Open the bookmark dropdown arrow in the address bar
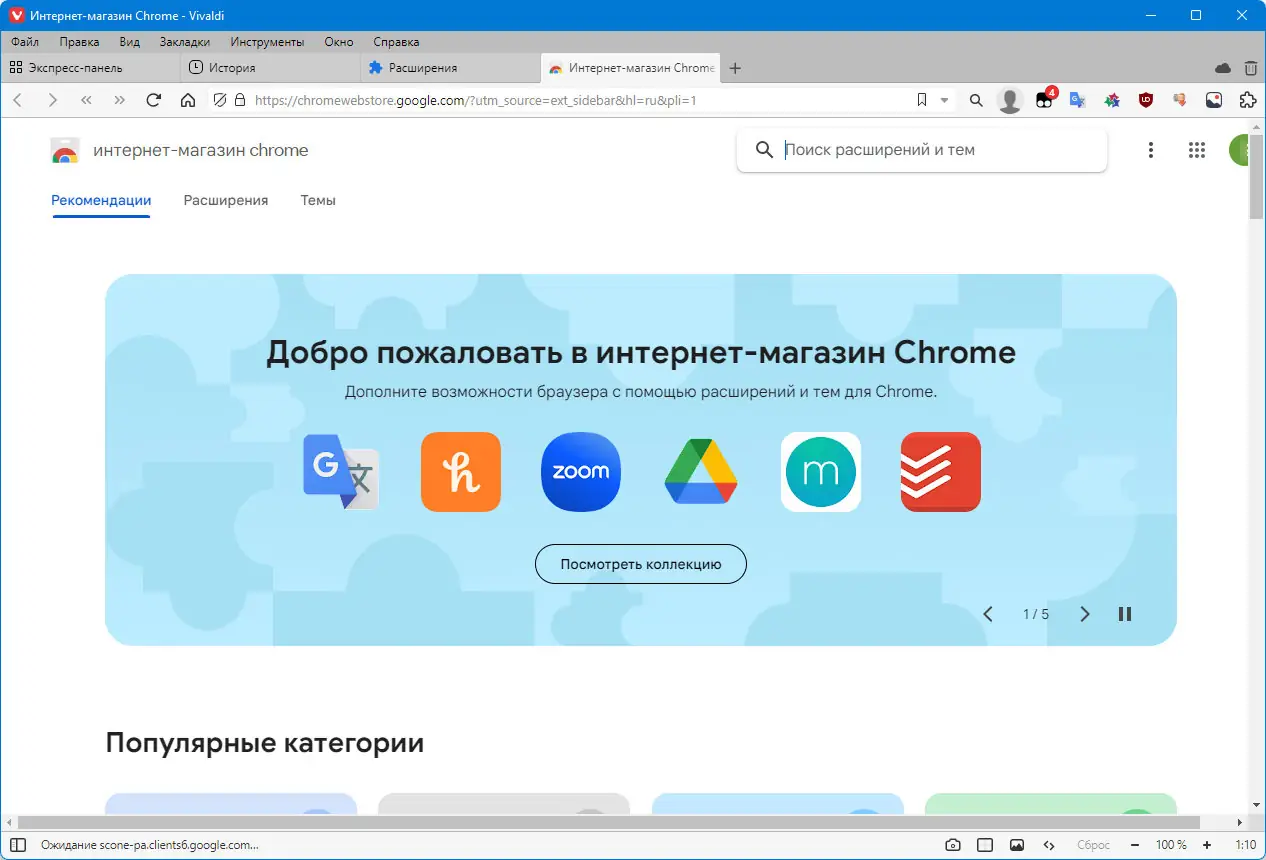The image size is (1266, 860). [x=944, y=100]
